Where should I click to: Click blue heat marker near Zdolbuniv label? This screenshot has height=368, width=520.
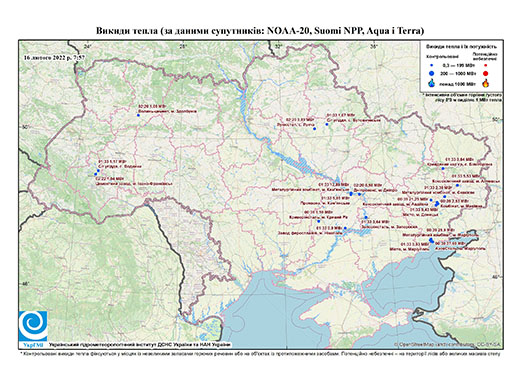coord(138,115)
